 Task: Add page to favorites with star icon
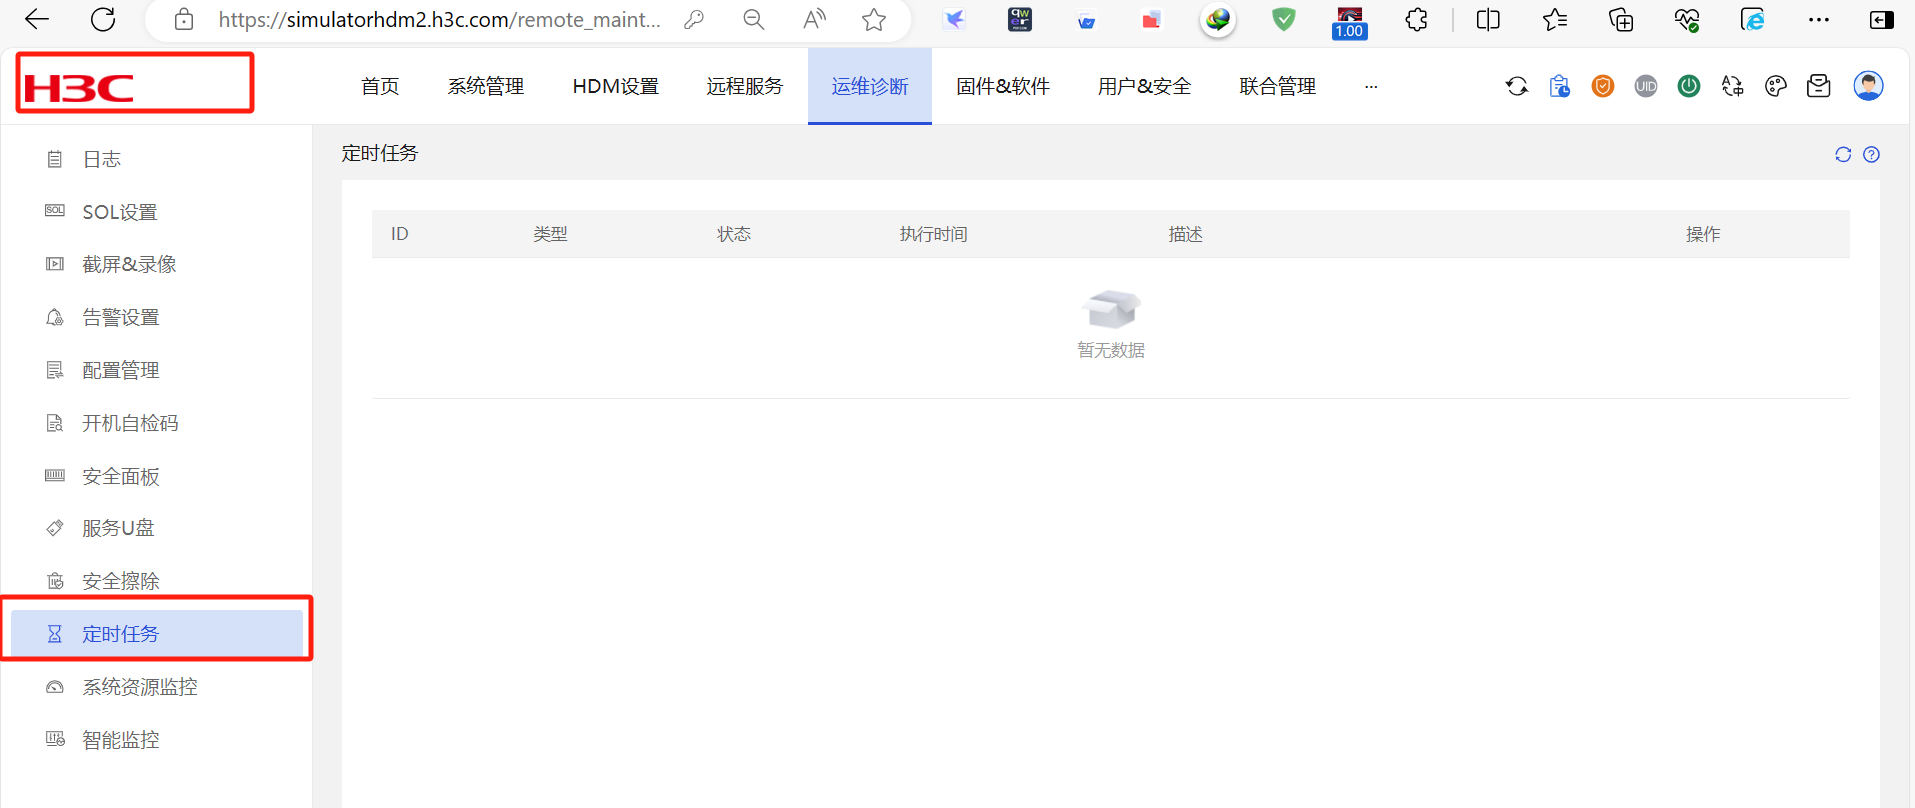(874, 20)
